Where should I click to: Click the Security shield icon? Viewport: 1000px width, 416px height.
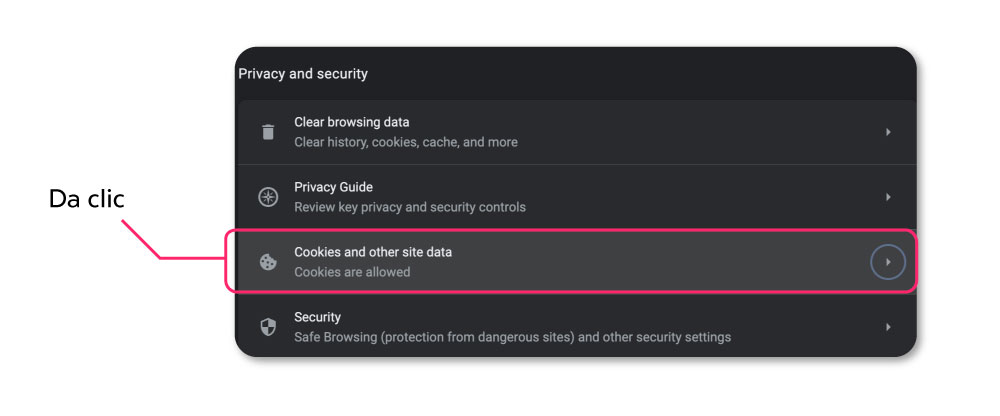pos(268,327)
